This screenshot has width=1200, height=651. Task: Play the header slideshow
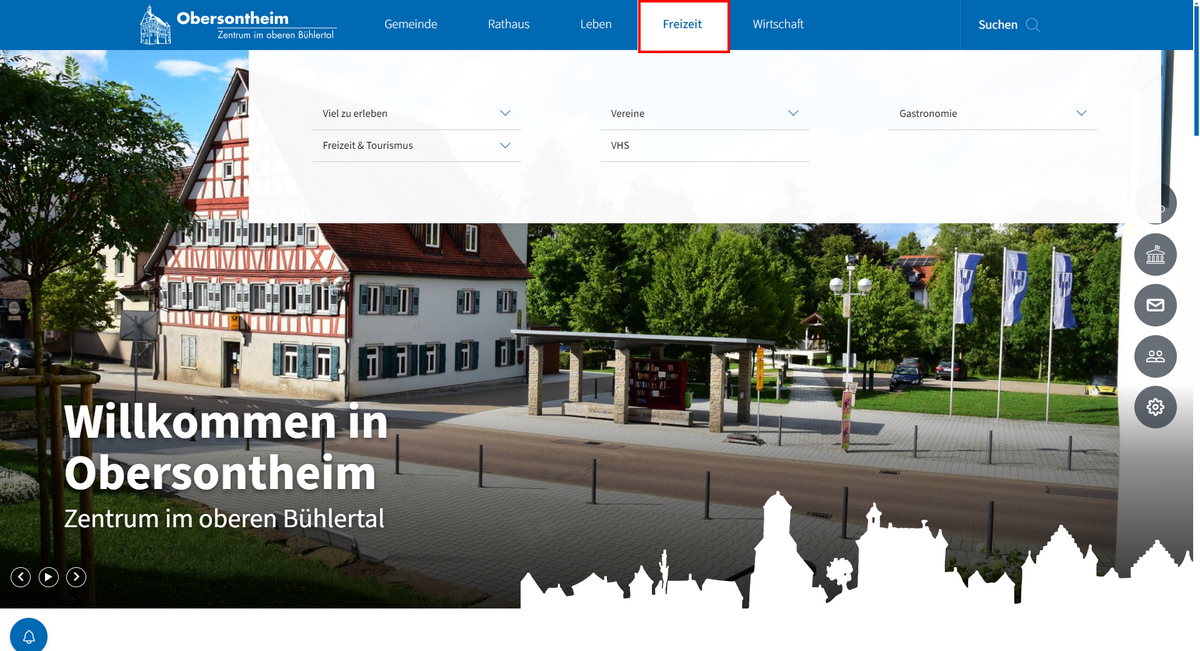click(48, 576)
